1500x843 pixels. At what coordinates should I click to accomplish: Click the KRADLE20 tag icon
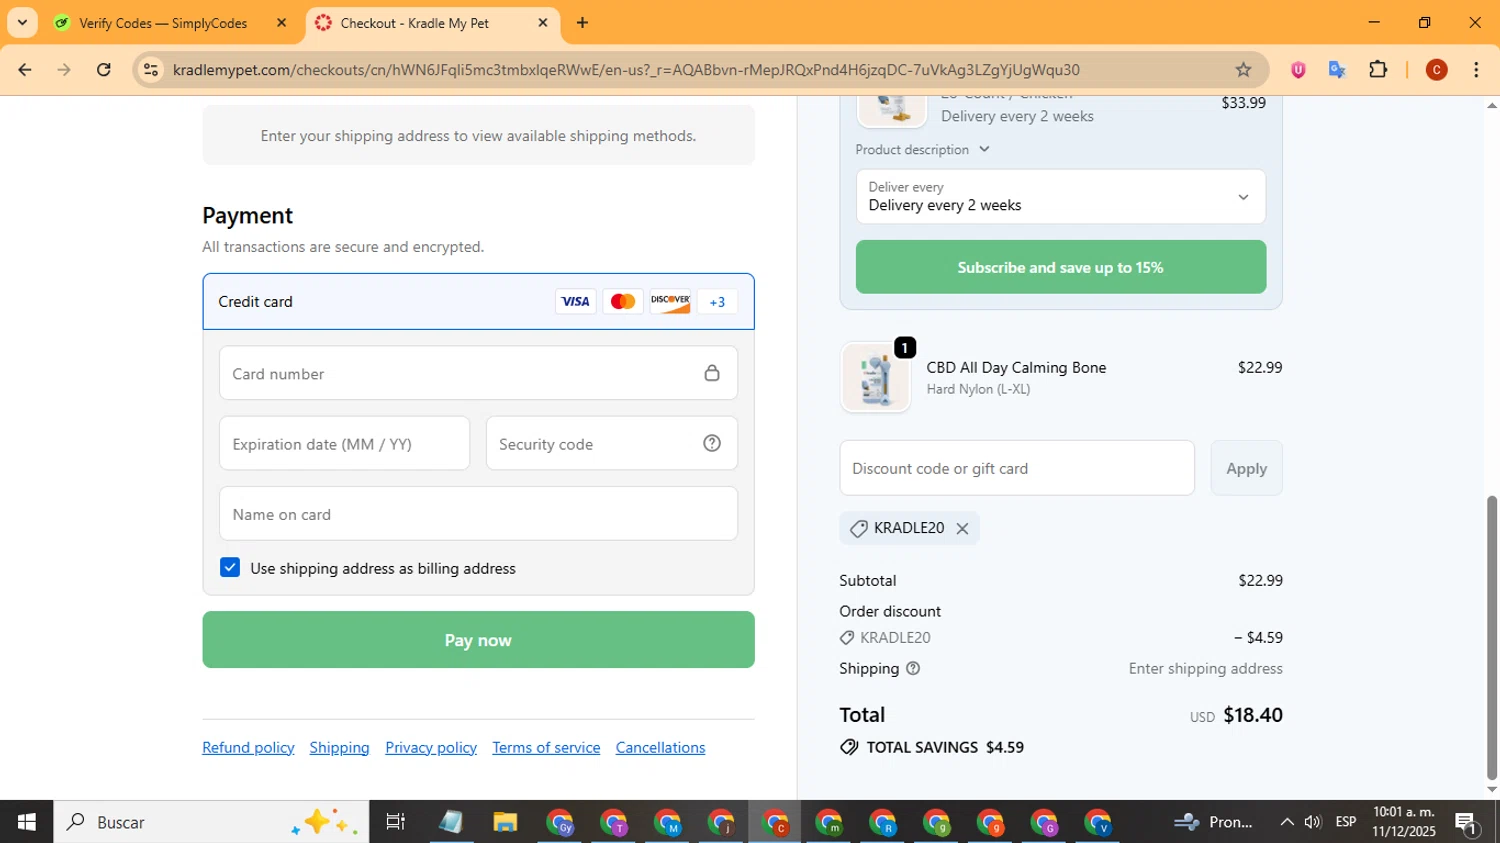point(859,528)
